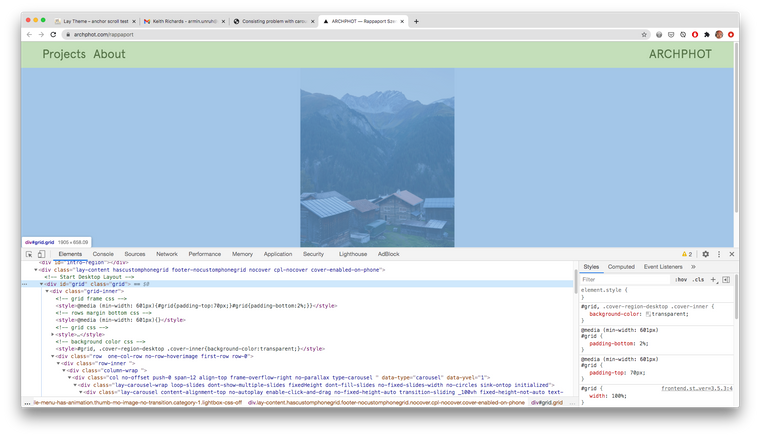Bookmark this page with star icon

[x=644, y=34]
